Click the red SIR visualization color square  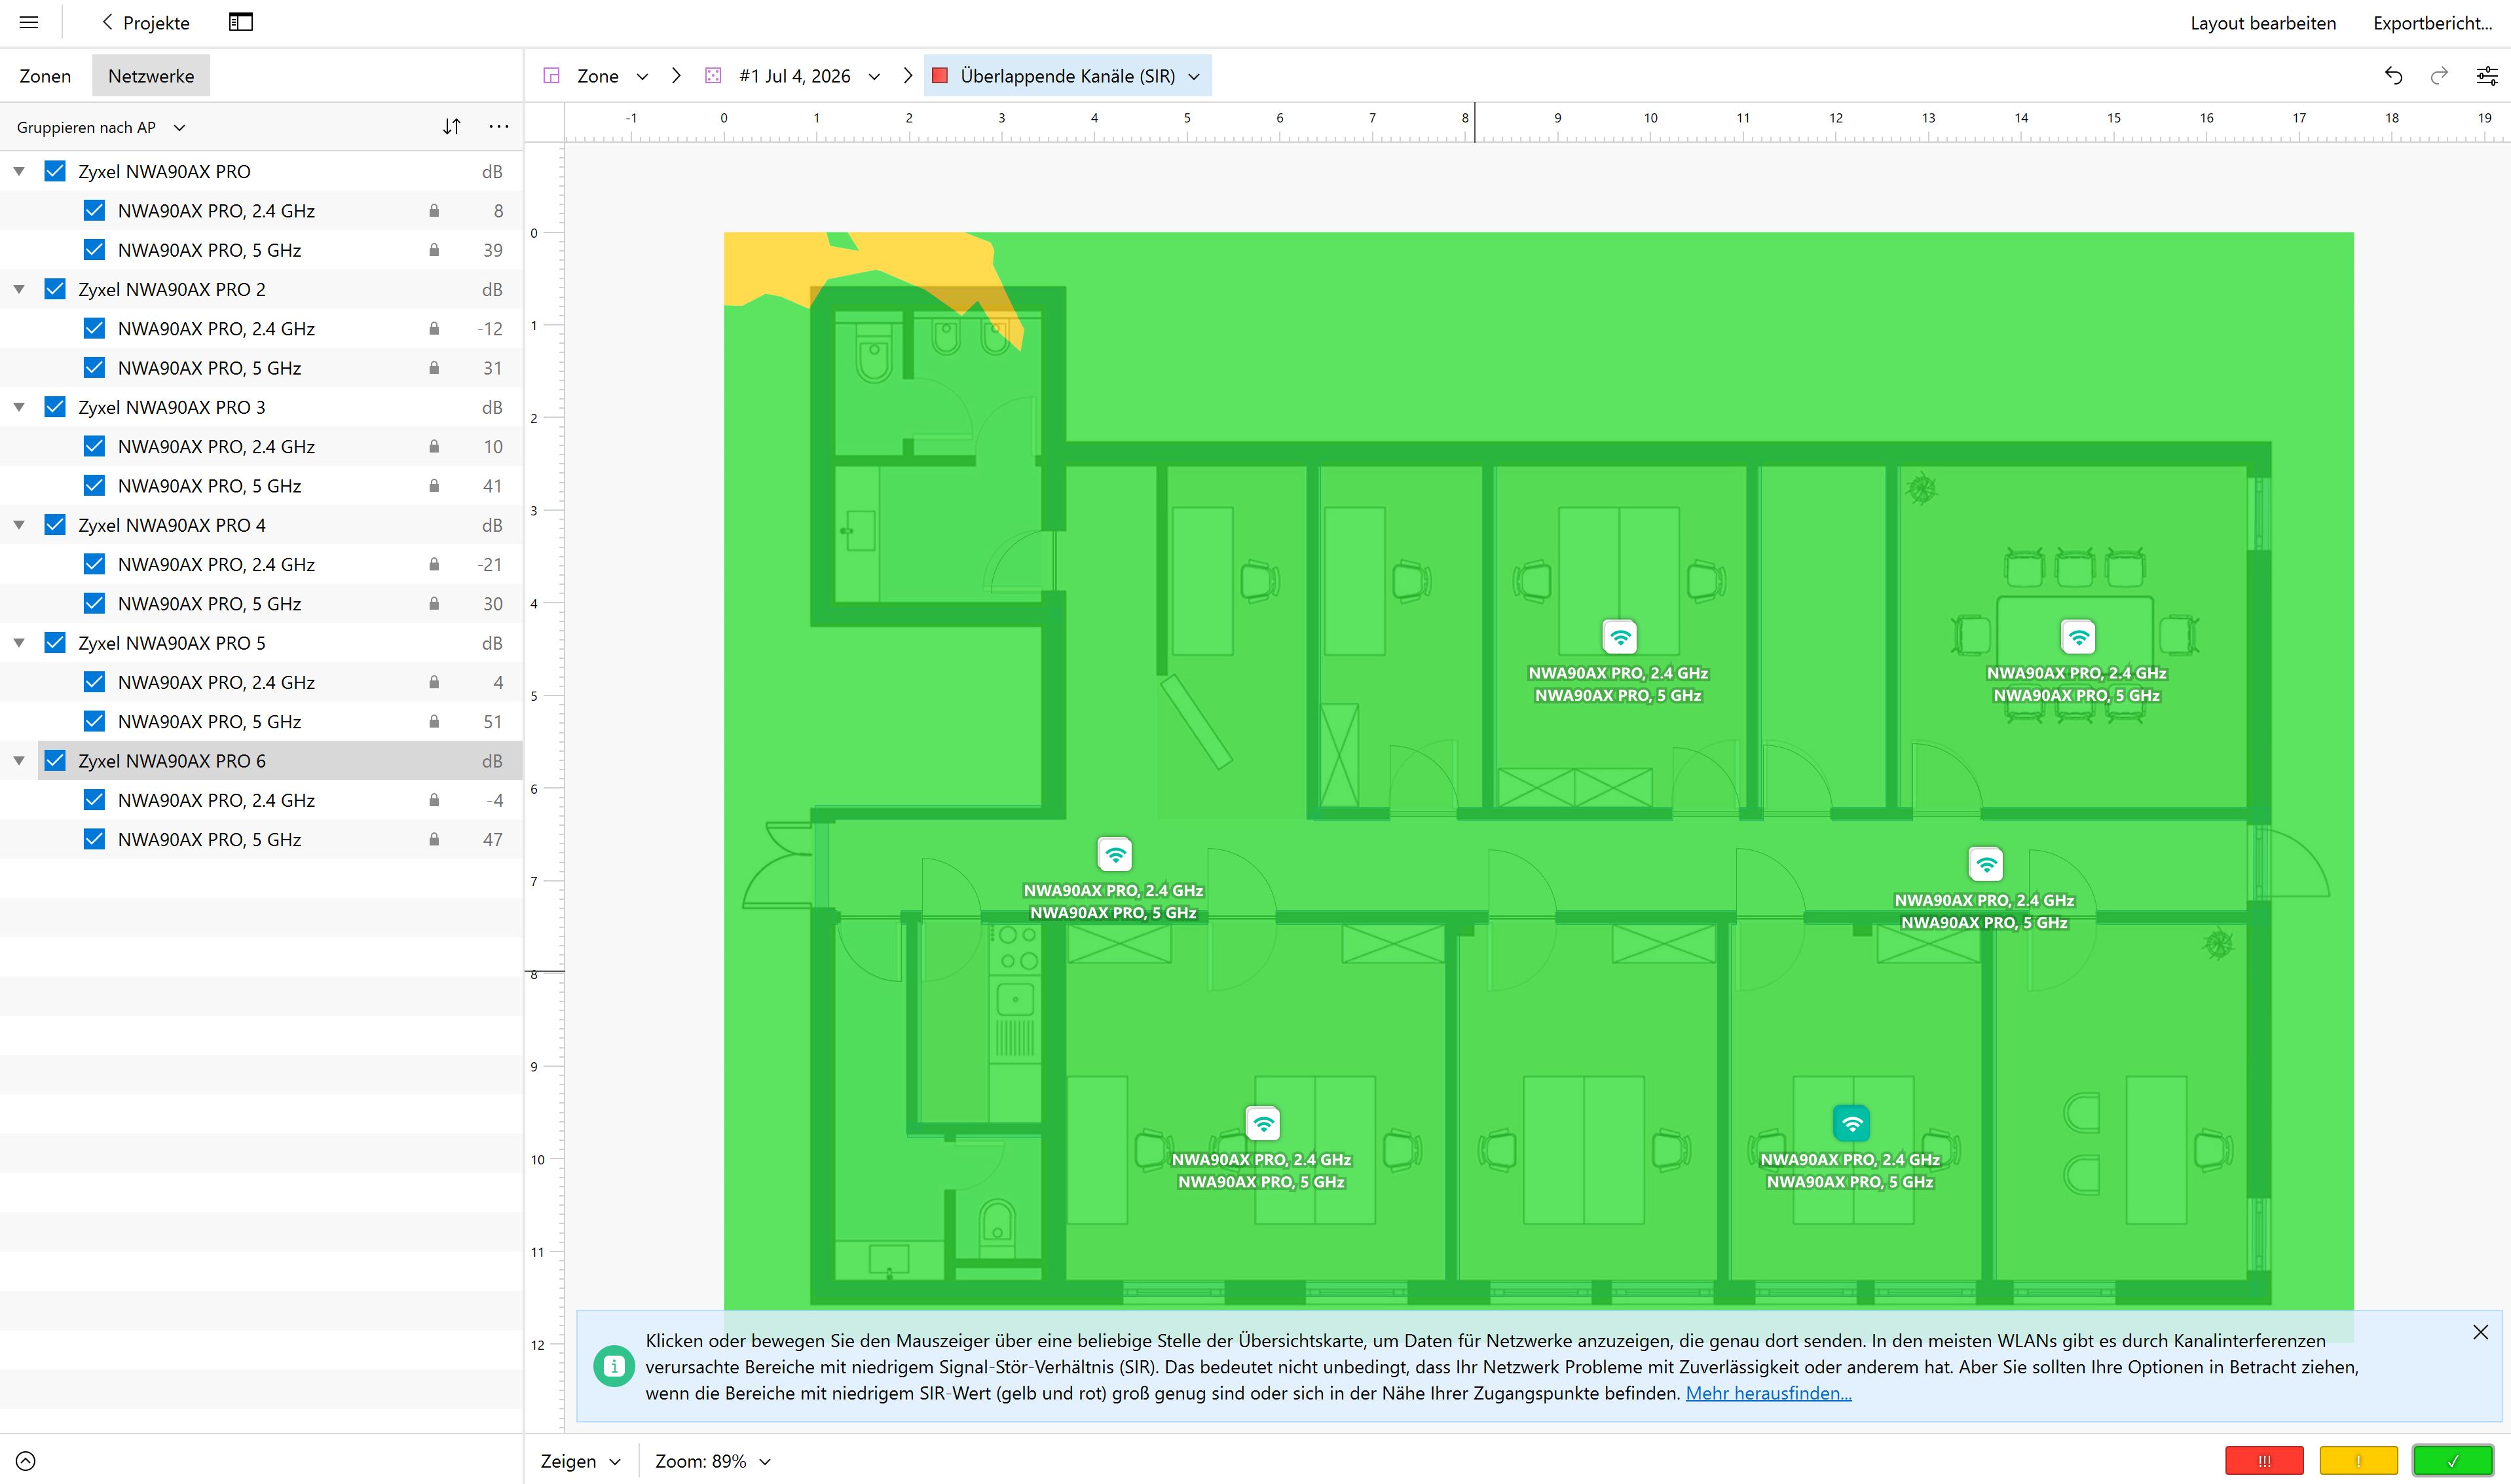click(x=940, y=76)
